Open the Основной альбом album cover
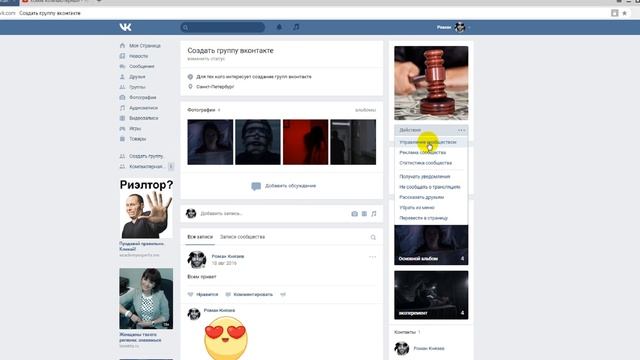 [x=431, y=245]
